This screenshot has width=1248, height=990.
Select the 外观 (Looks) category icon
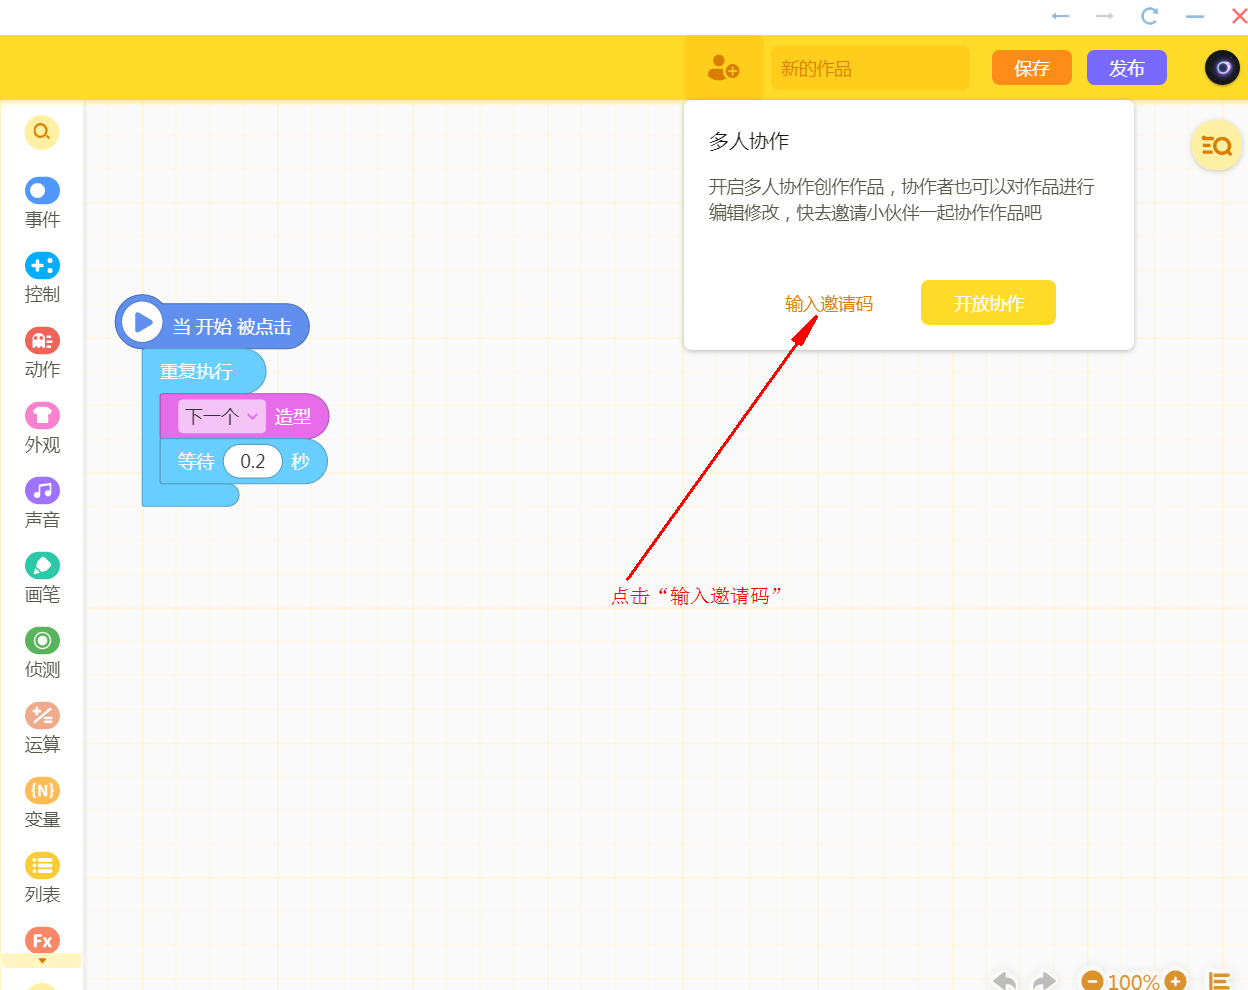[42, 415]
